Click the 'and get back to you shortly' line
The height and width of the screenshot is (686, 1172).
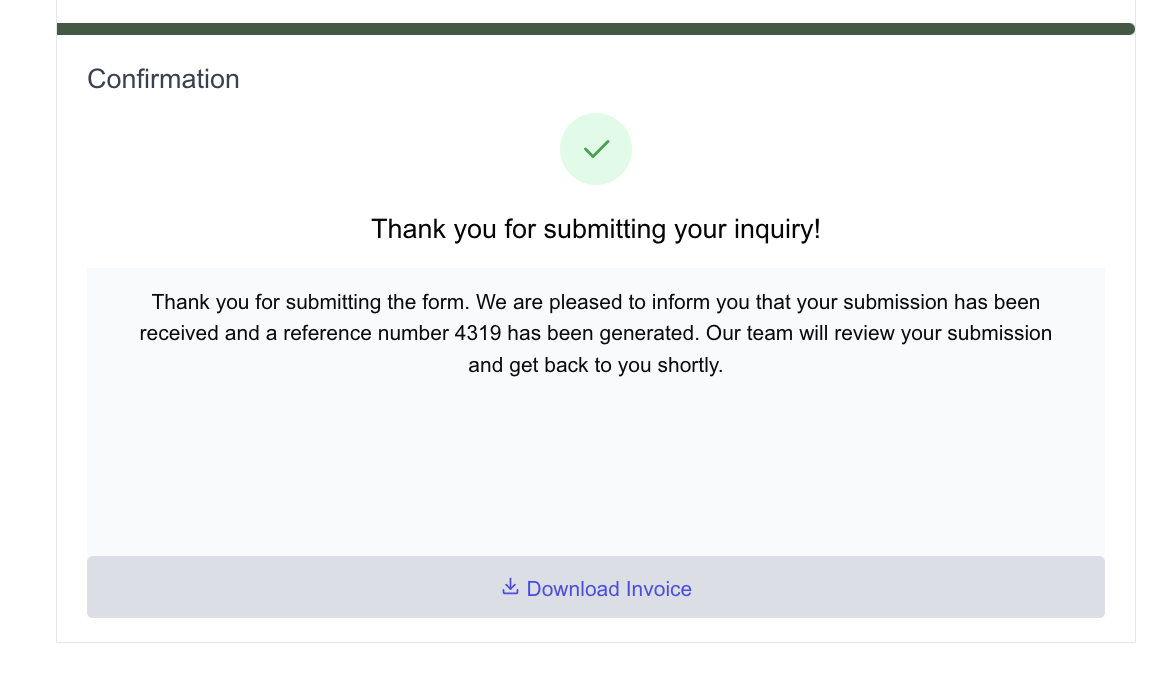point(595,365)
